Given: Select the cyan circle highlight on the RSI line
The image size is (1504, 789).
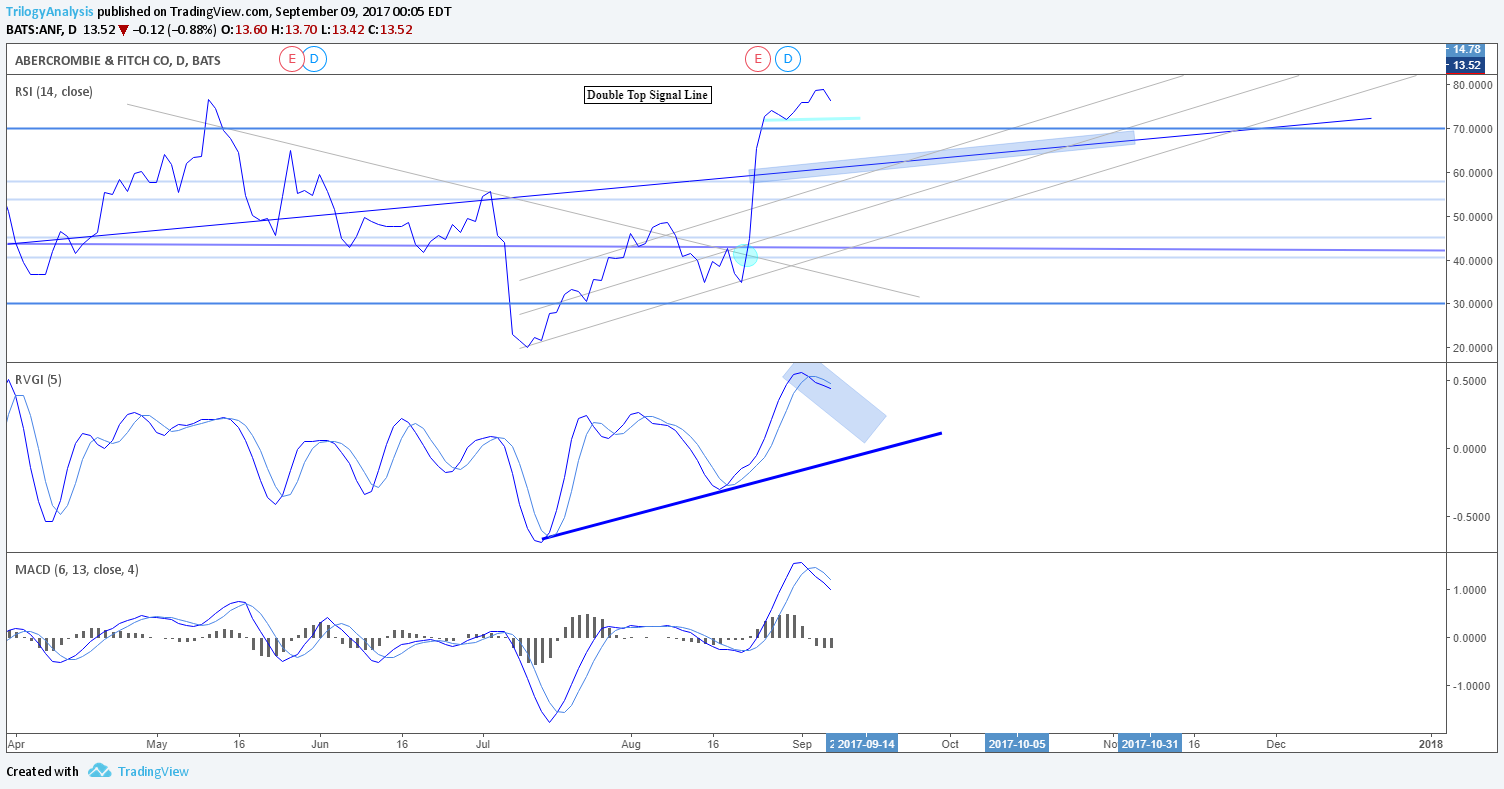Looking at the screenshot, I should point(745,255).
